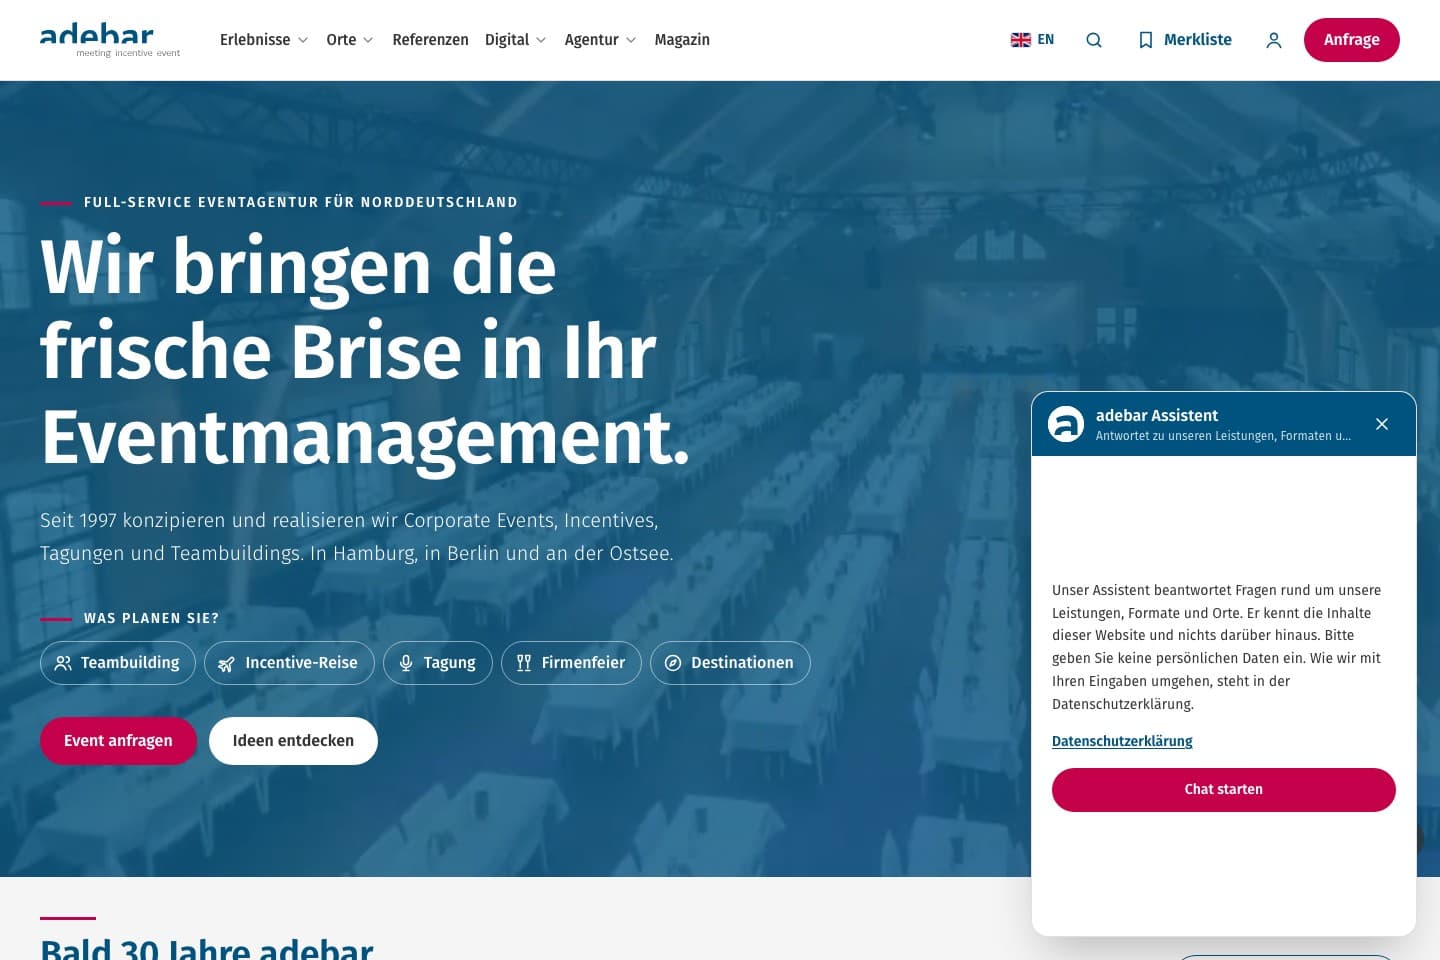Click the 'Bald 30 Jahre adebar' heading
The height and width of the screenshot is (960, 1440).
[207, 948]
